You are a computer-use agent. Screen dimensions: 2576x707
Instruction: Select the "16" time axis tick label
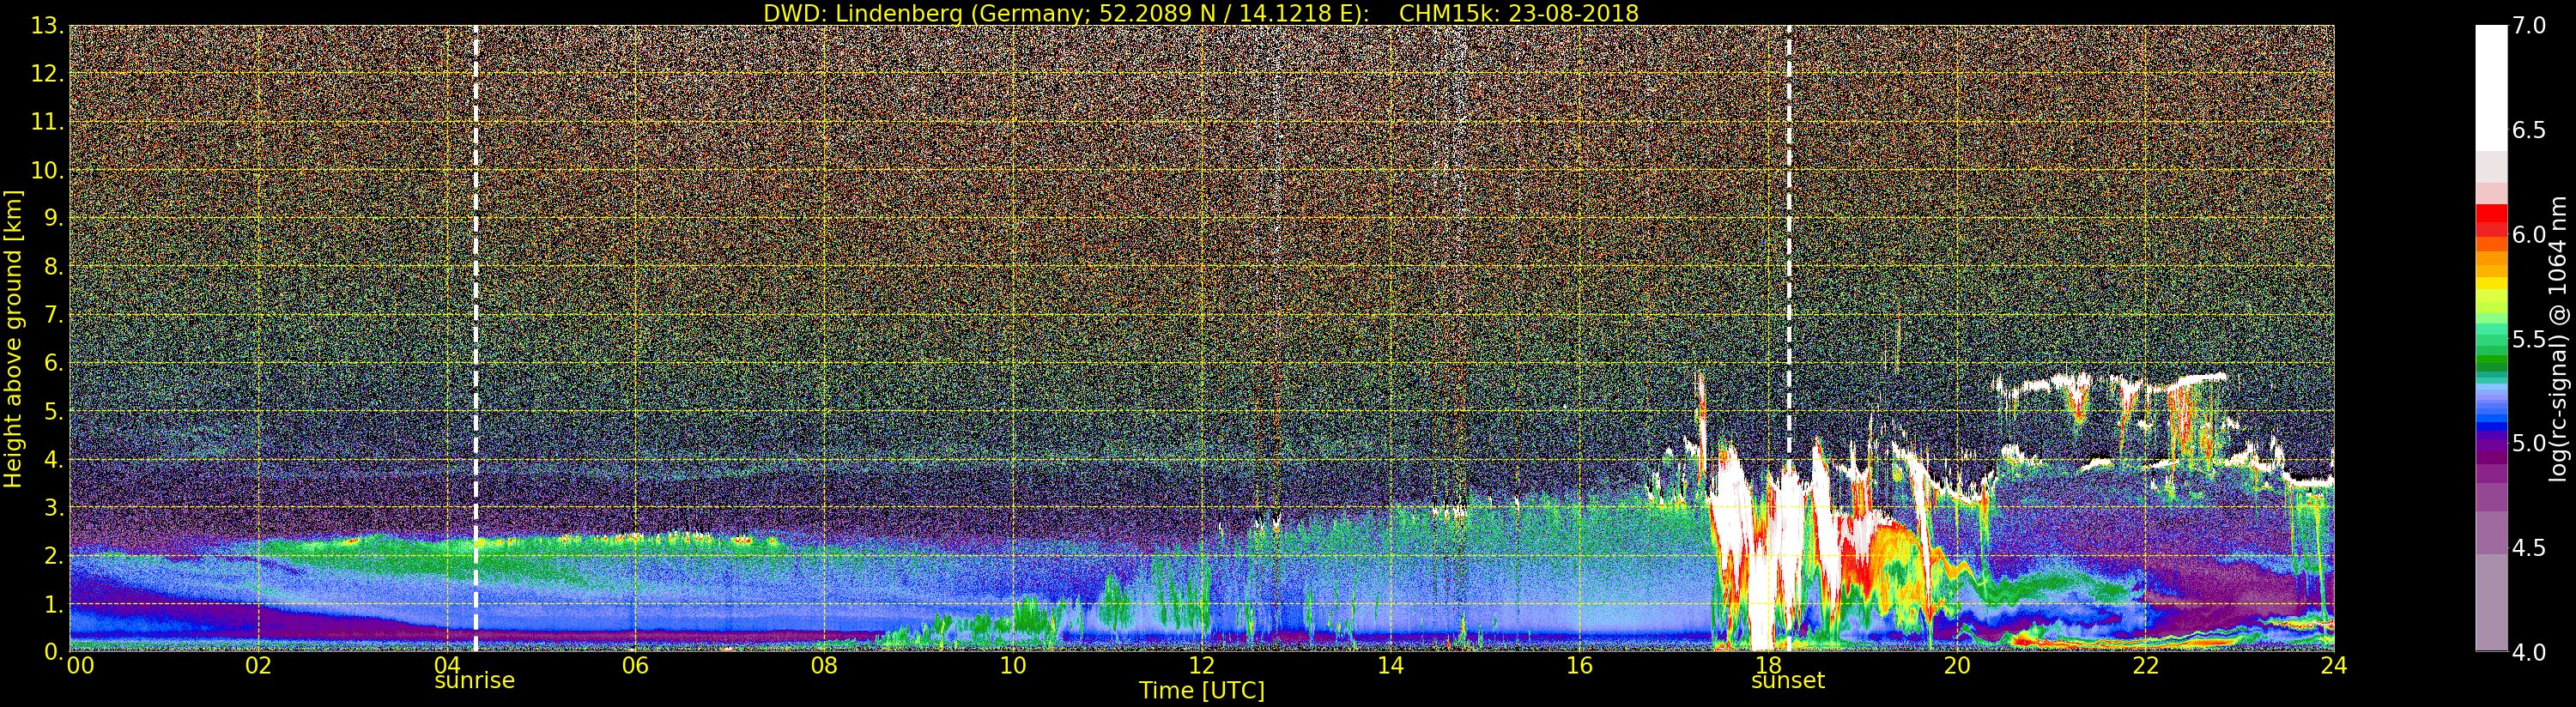pyautogui.click(x=1579, y=665)
